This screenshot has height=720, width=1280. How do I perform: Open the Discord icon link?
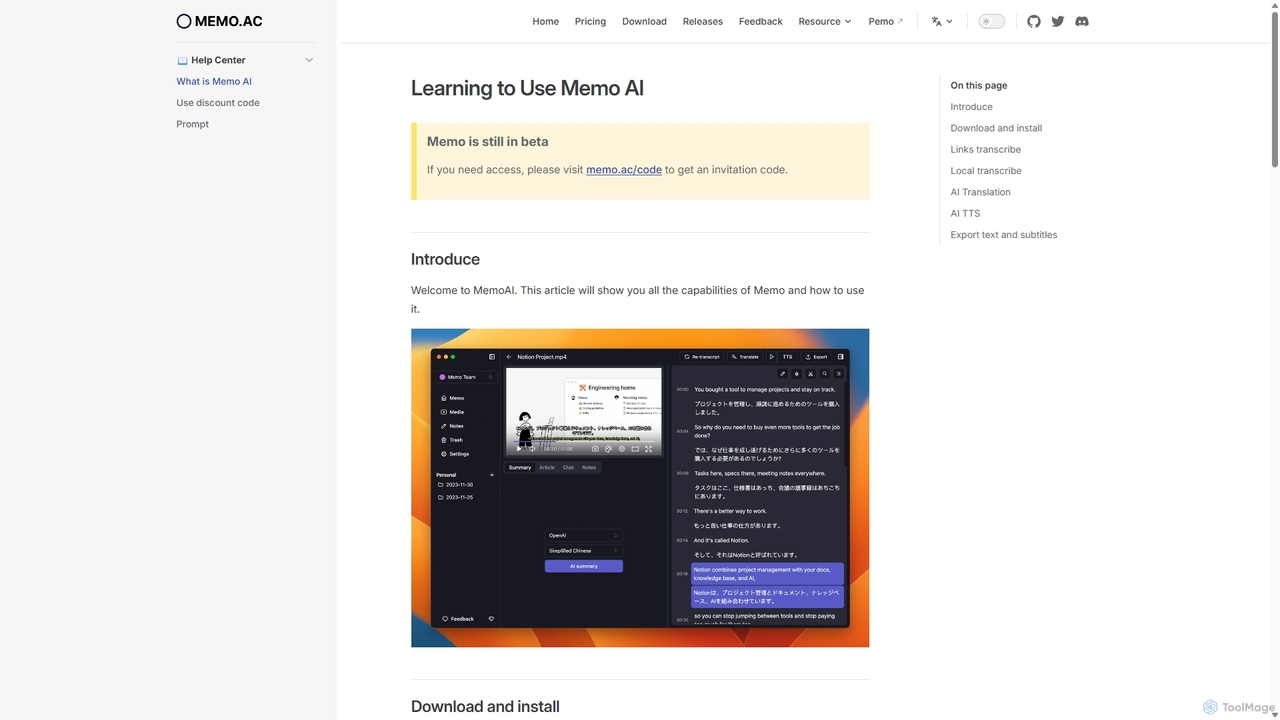(1082, 21)
